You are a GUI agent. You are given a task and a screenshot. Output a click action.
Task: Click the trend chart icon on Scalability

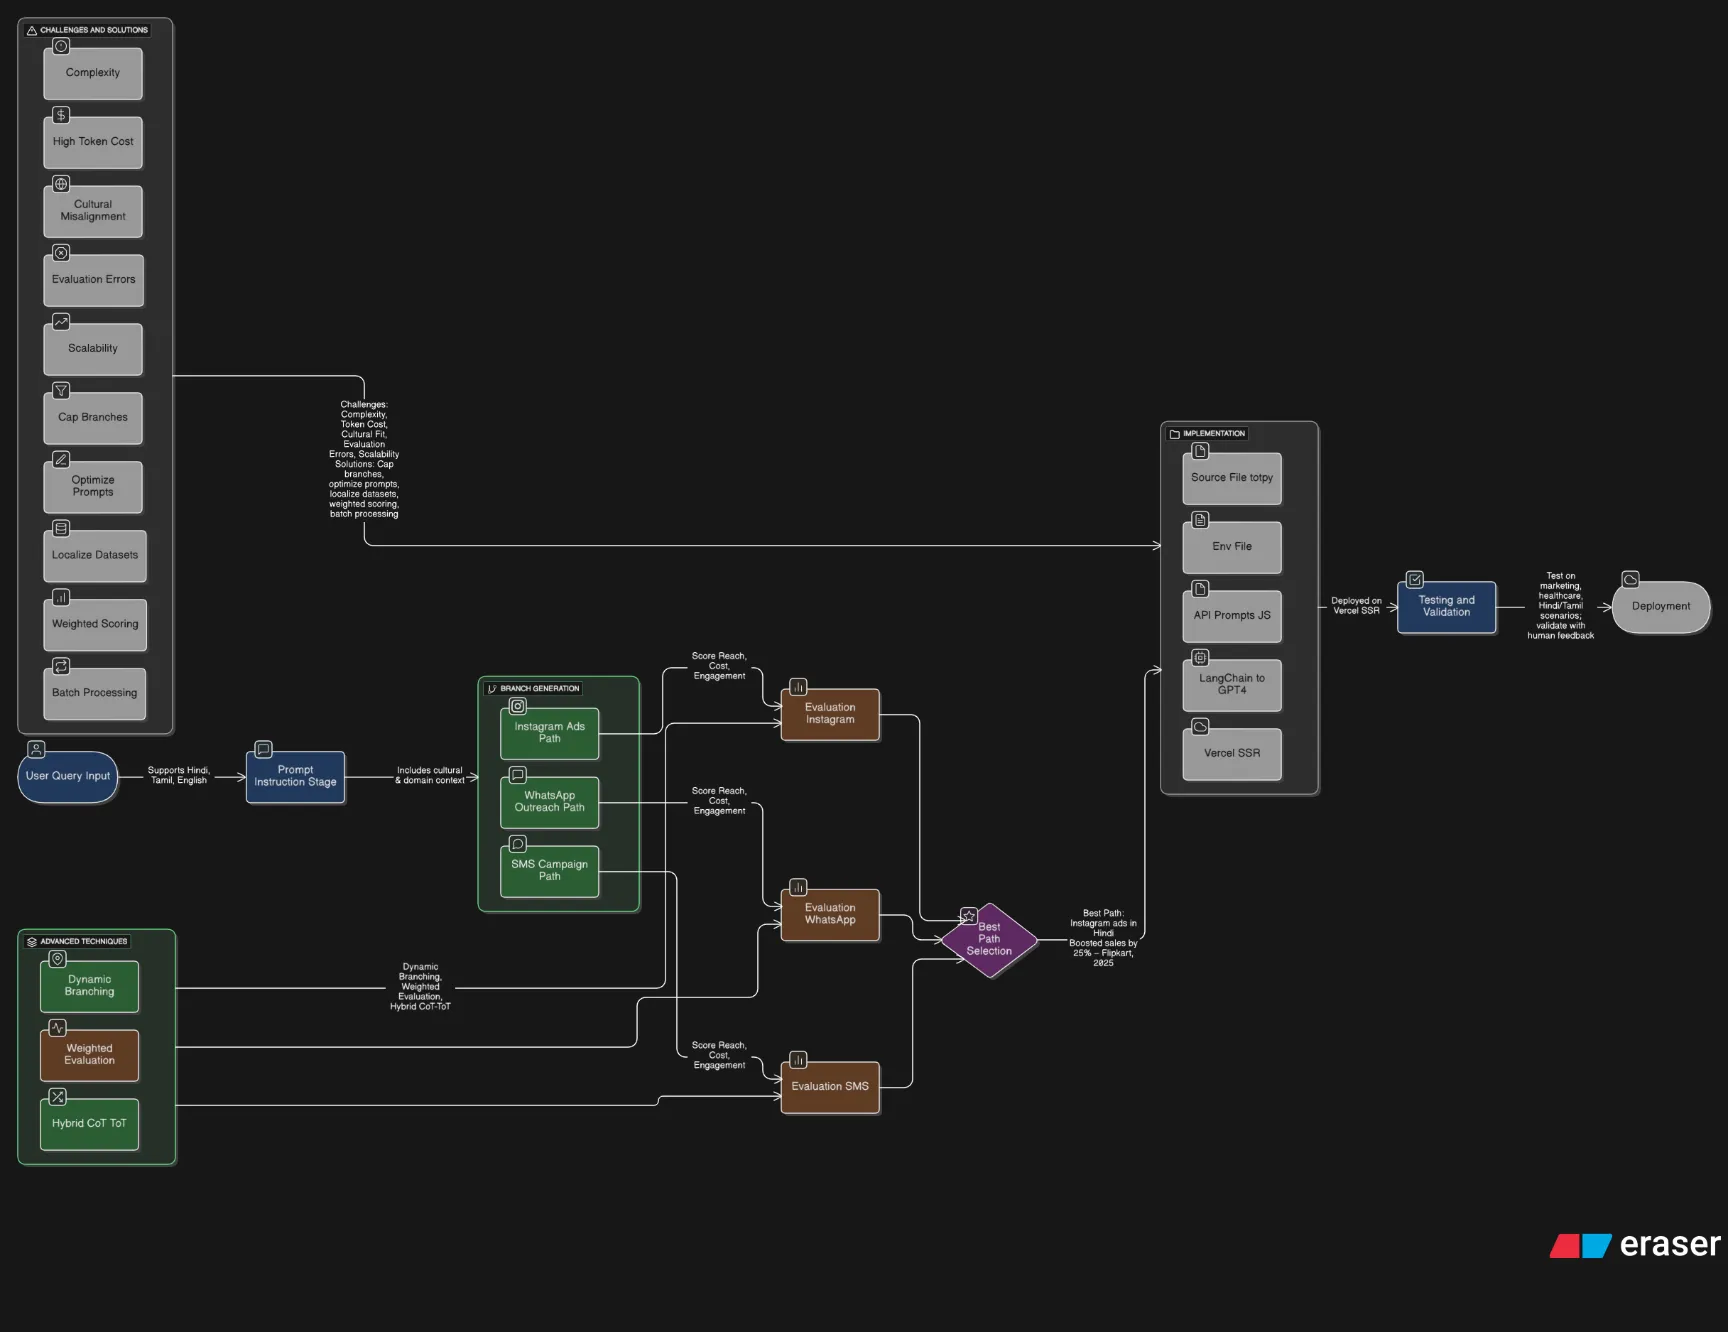point(61,322)
